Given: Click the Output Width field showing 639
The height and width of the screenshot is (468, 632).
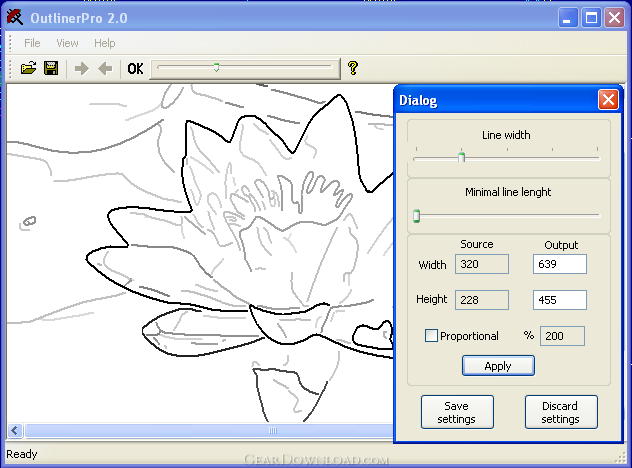Looking at the screenshot, I should pos(560,264).
